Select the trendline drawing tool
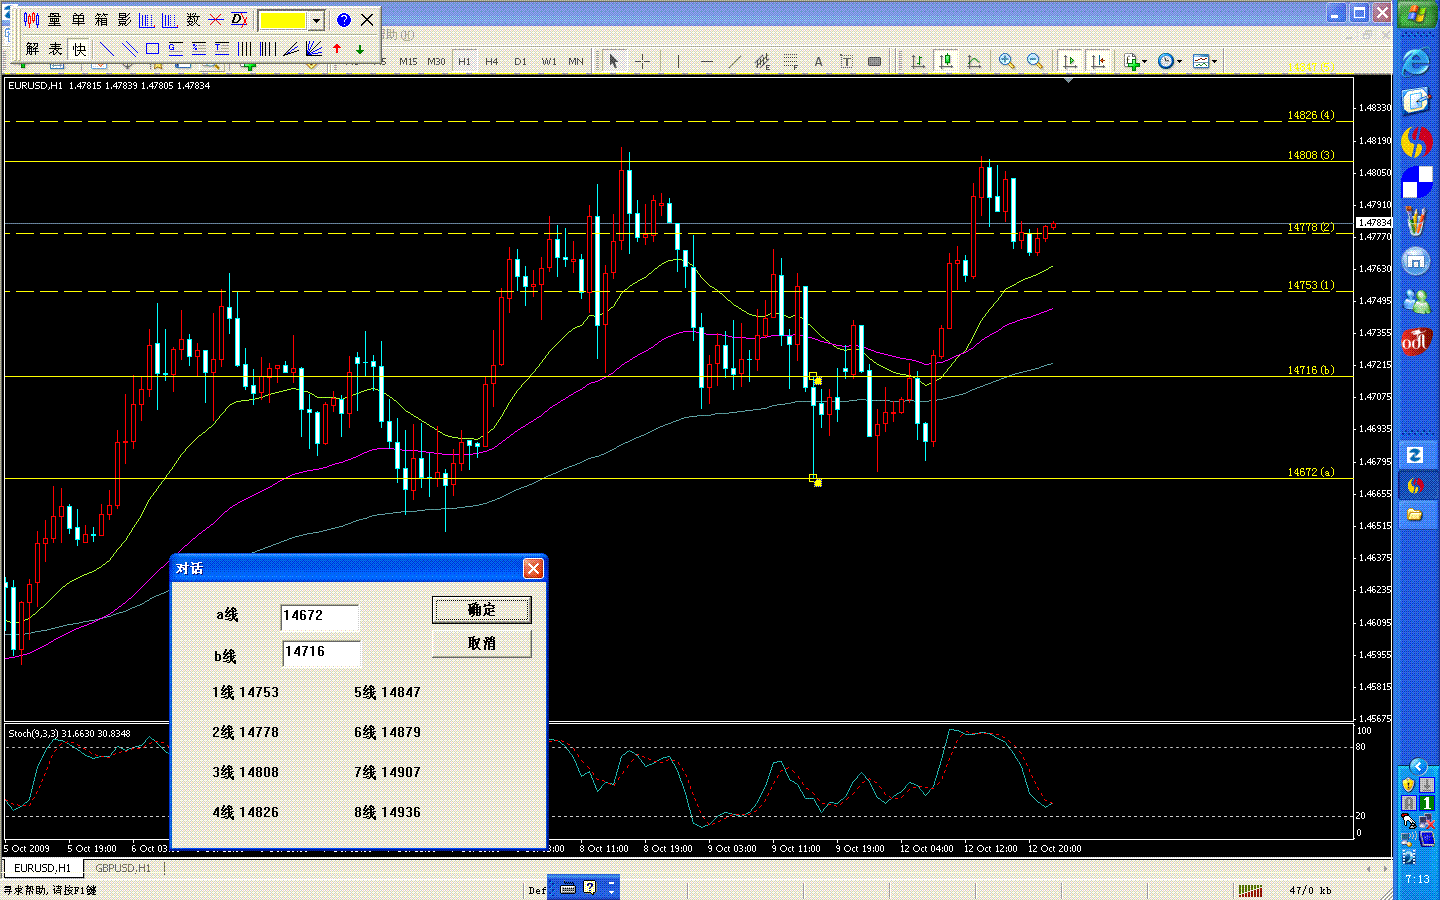Screen dimensions: 1440x900 [735, 62]
